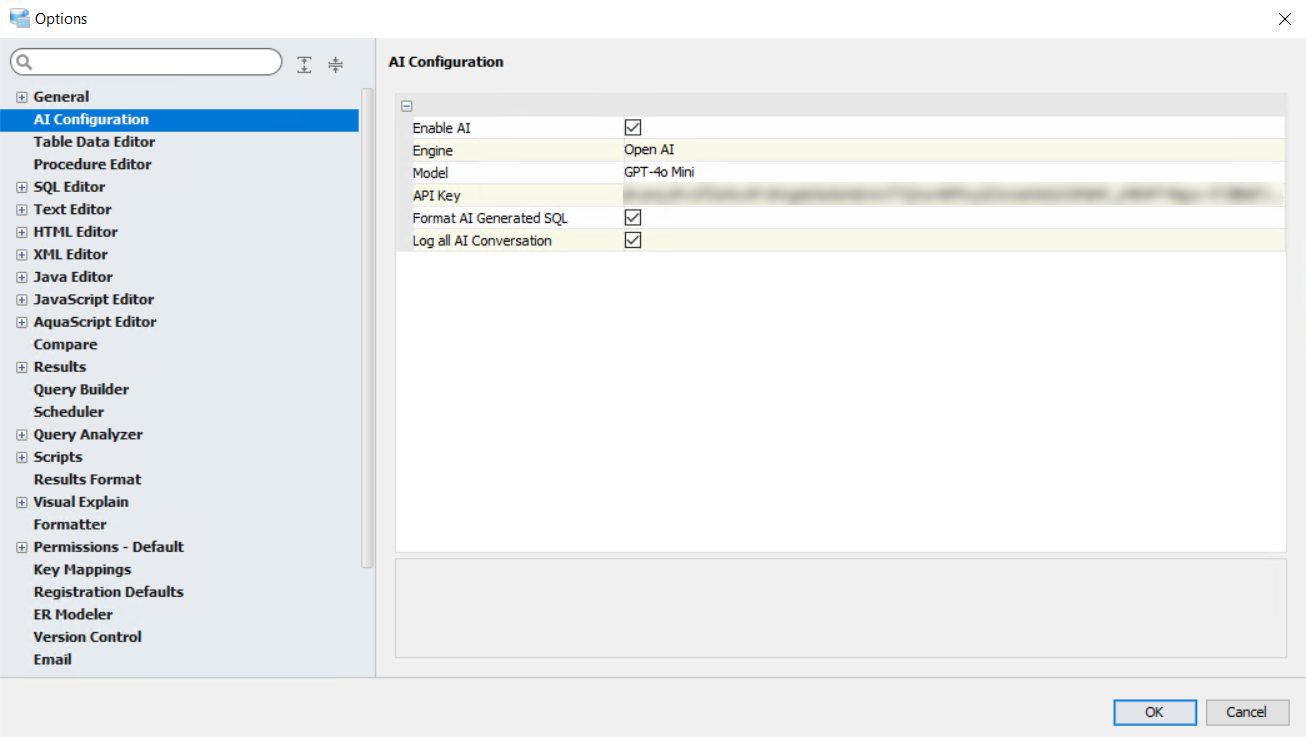Open the Results Format options page

pyautogui.click(x=87, y=479)
